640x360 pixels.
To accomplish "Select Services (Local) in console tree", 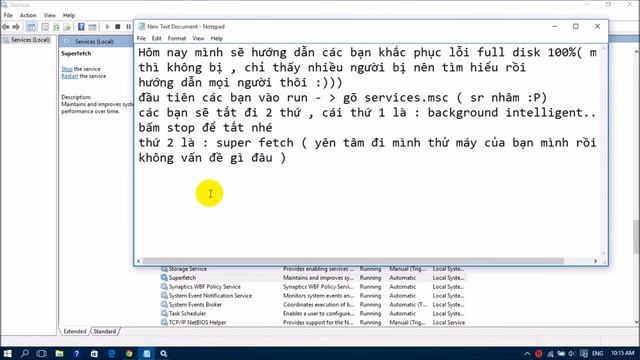I will coord(30,40).
